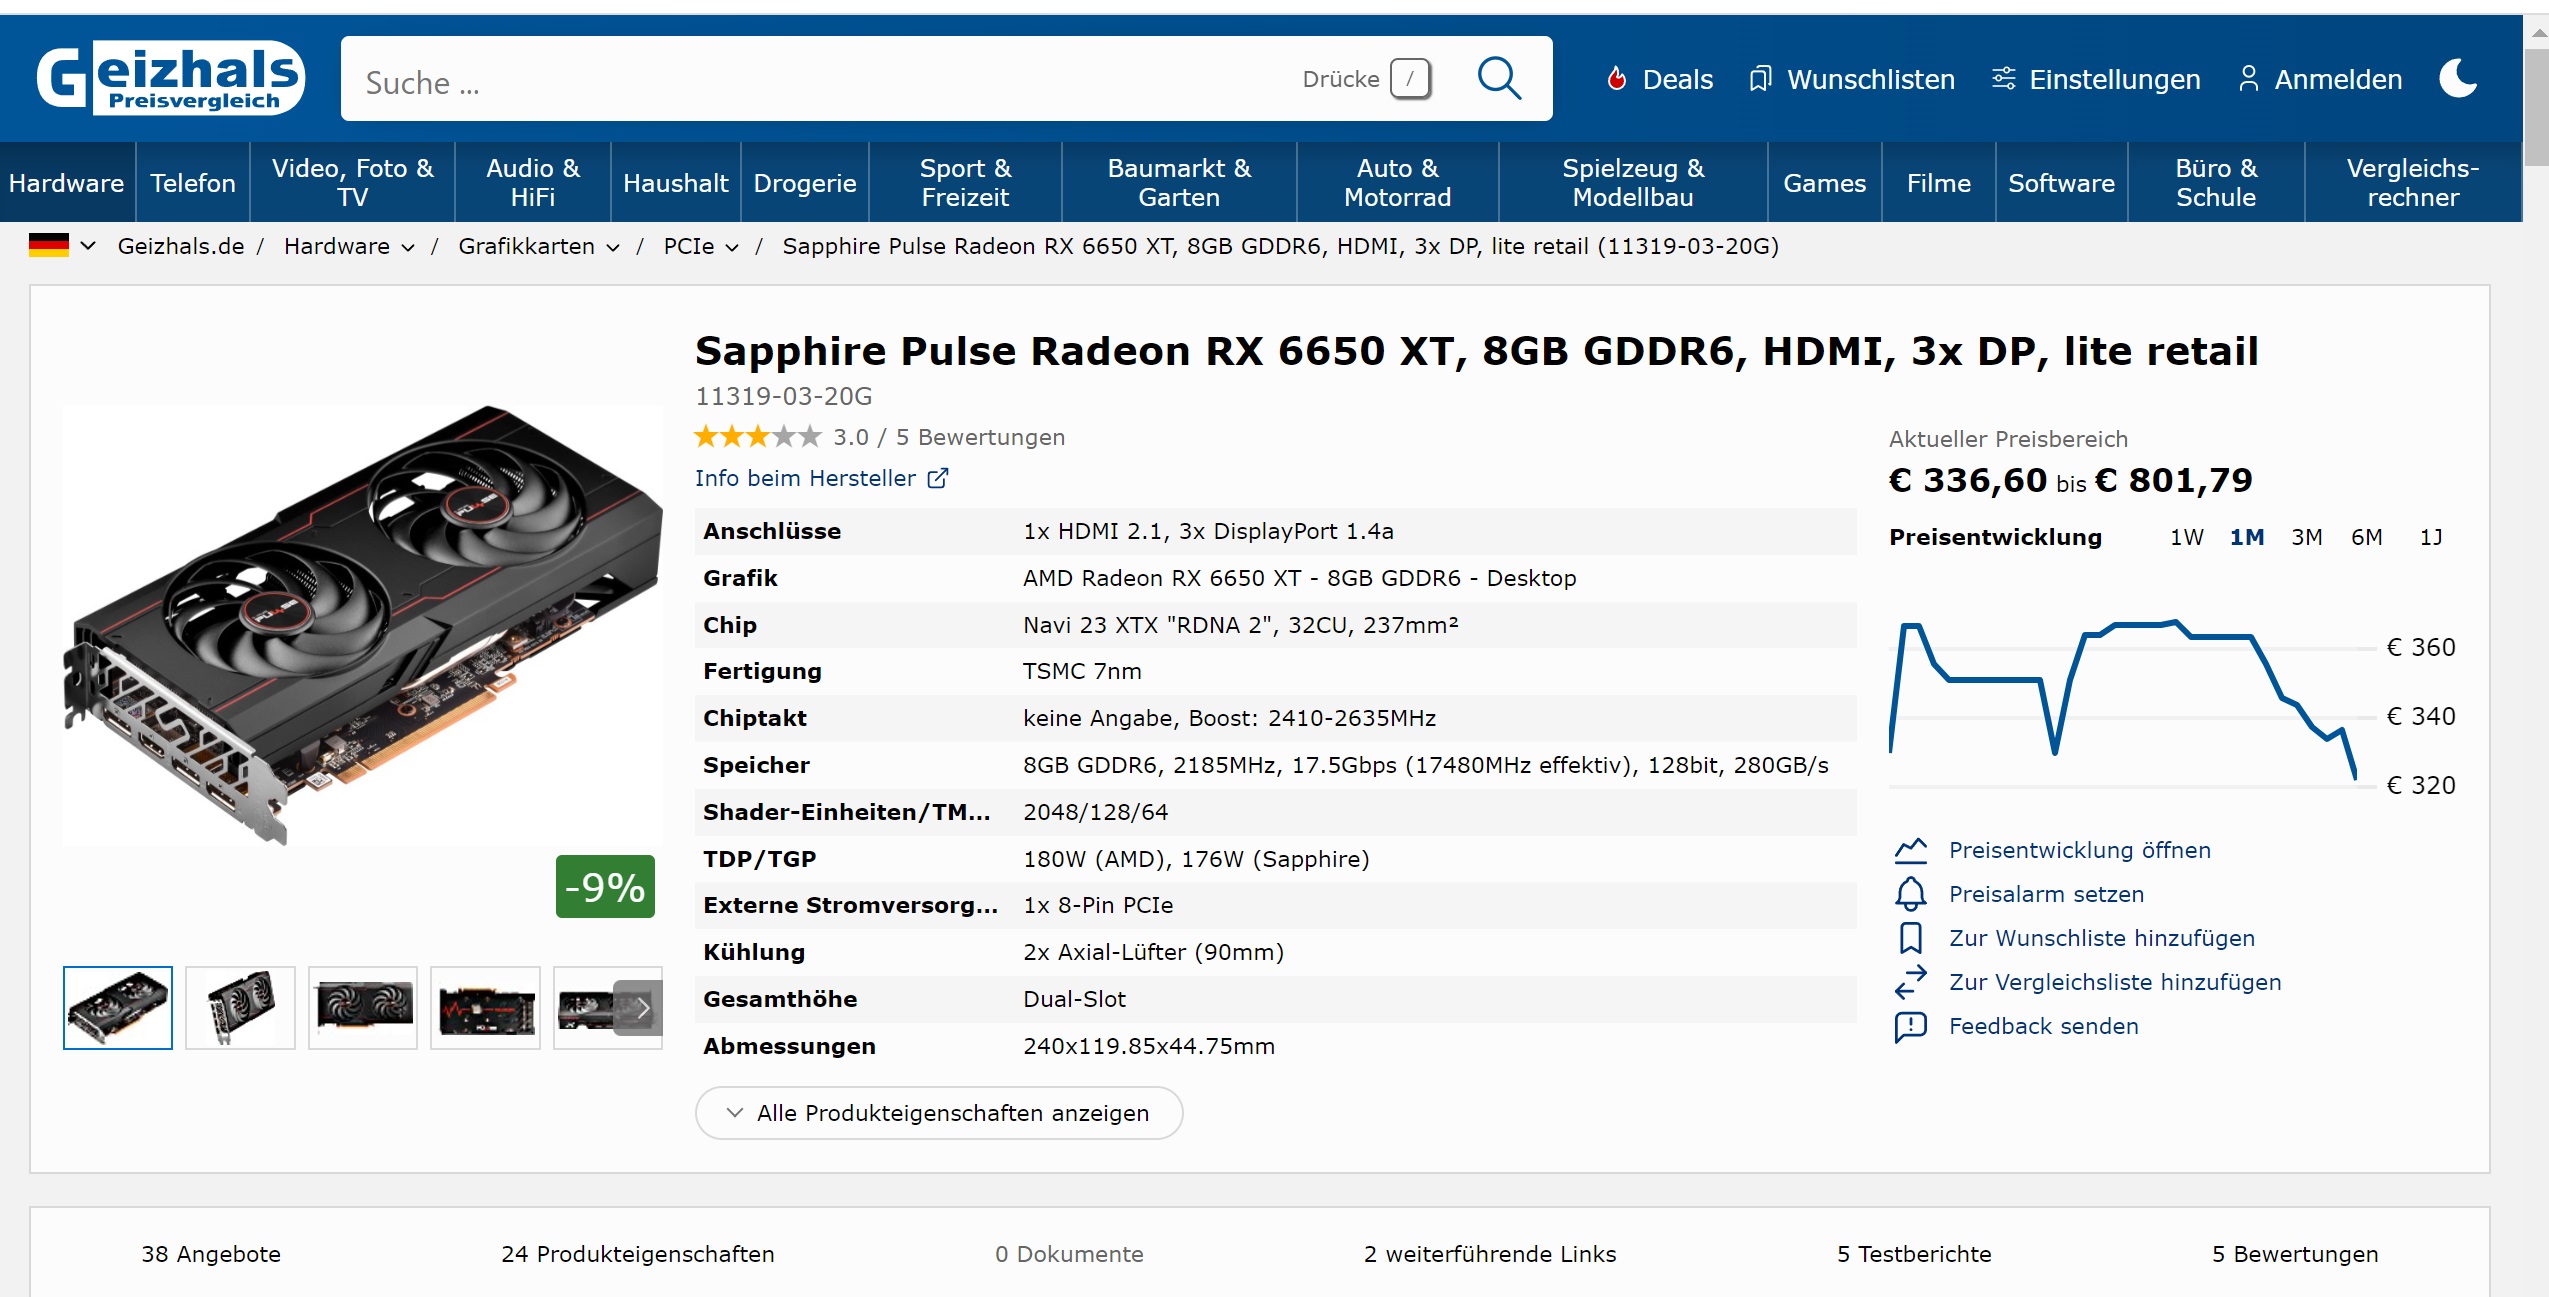Select the 3M price history range

pyautogui.click(x=2306, y=538)
